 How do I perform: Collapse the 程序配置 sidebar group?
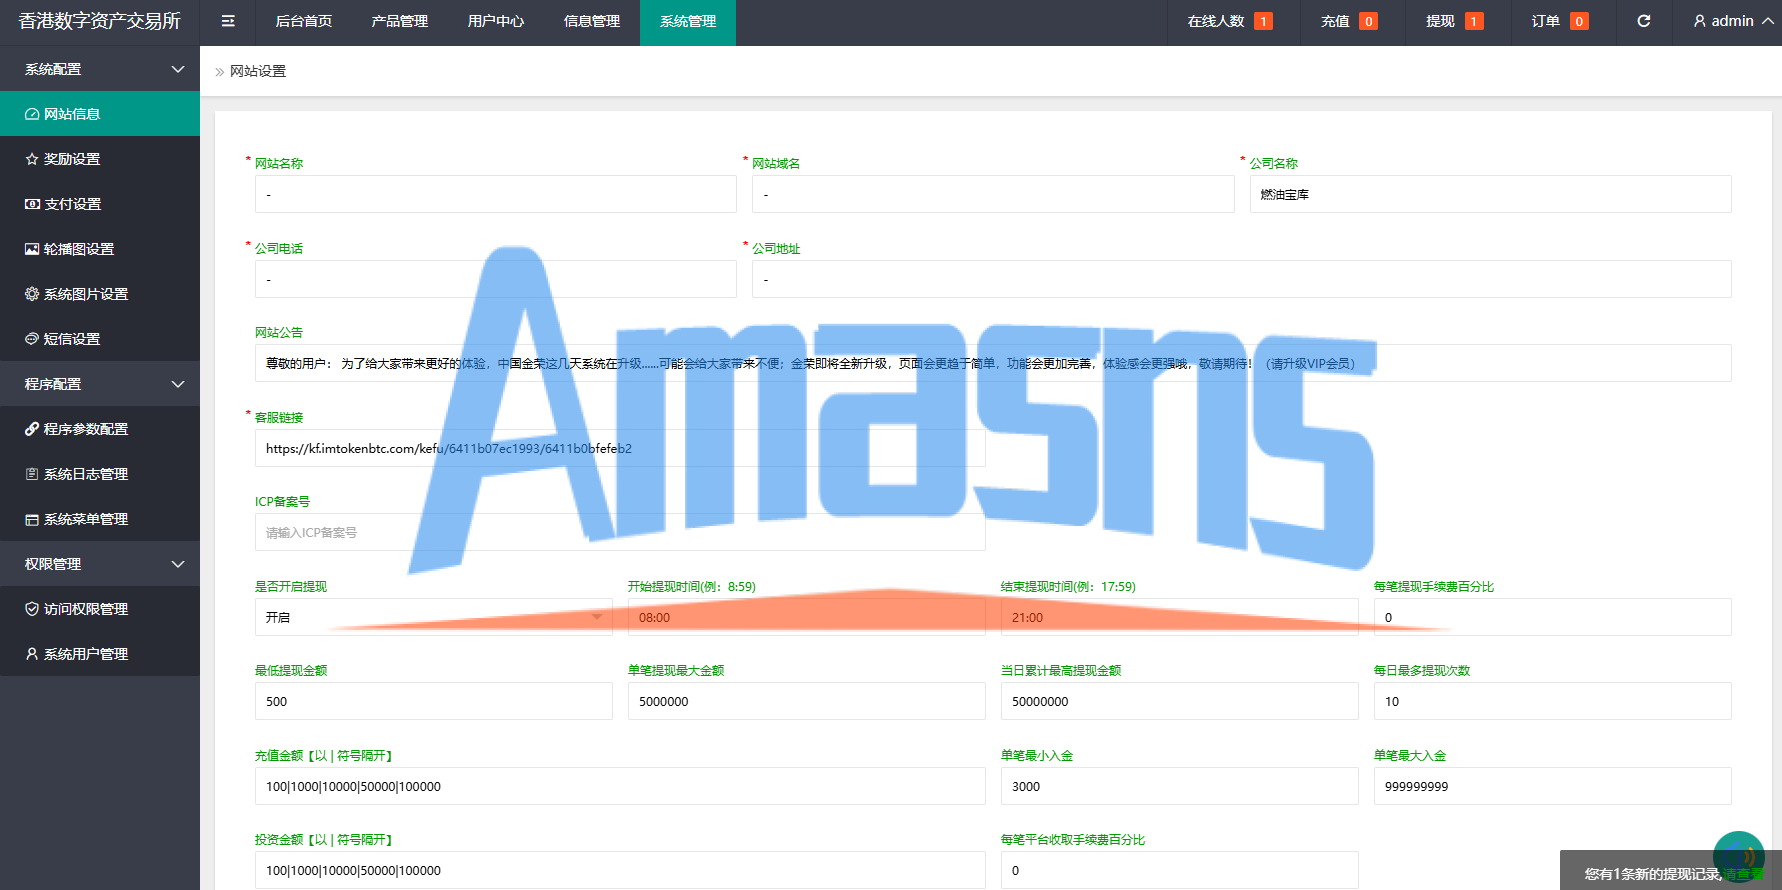point(100,384)
